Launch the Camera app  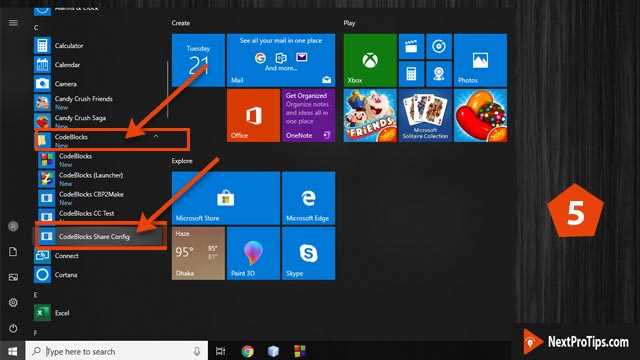pyautogui.click(x=98, y=84)
